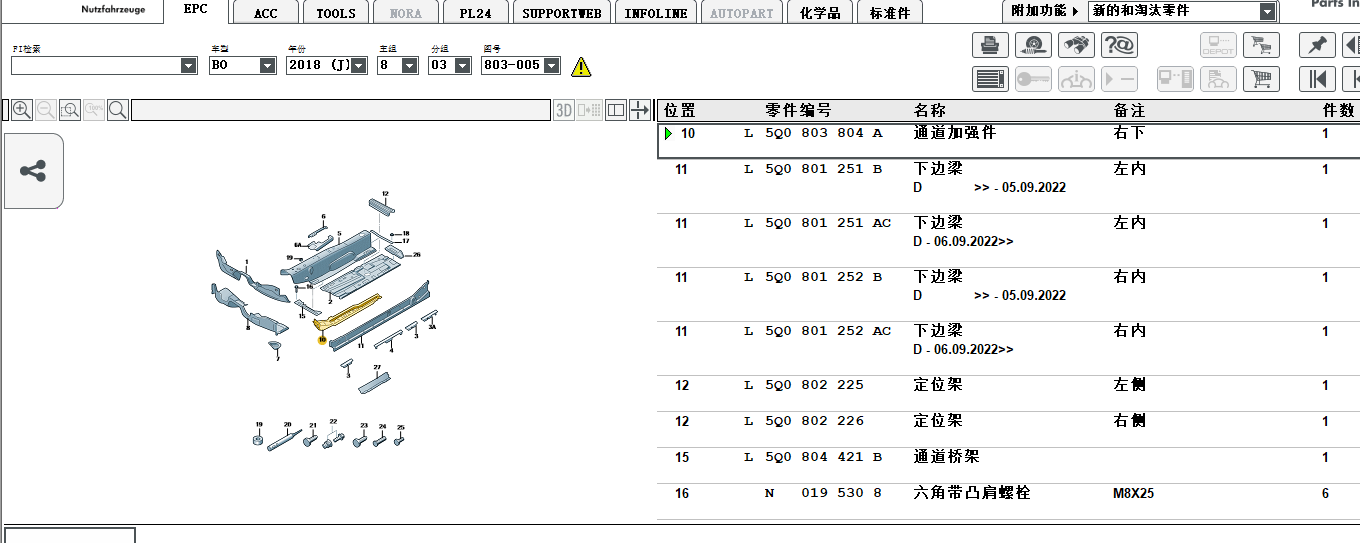Click the greyed computer-to-server icon
1360x543 pixels.
(1175, 79)
